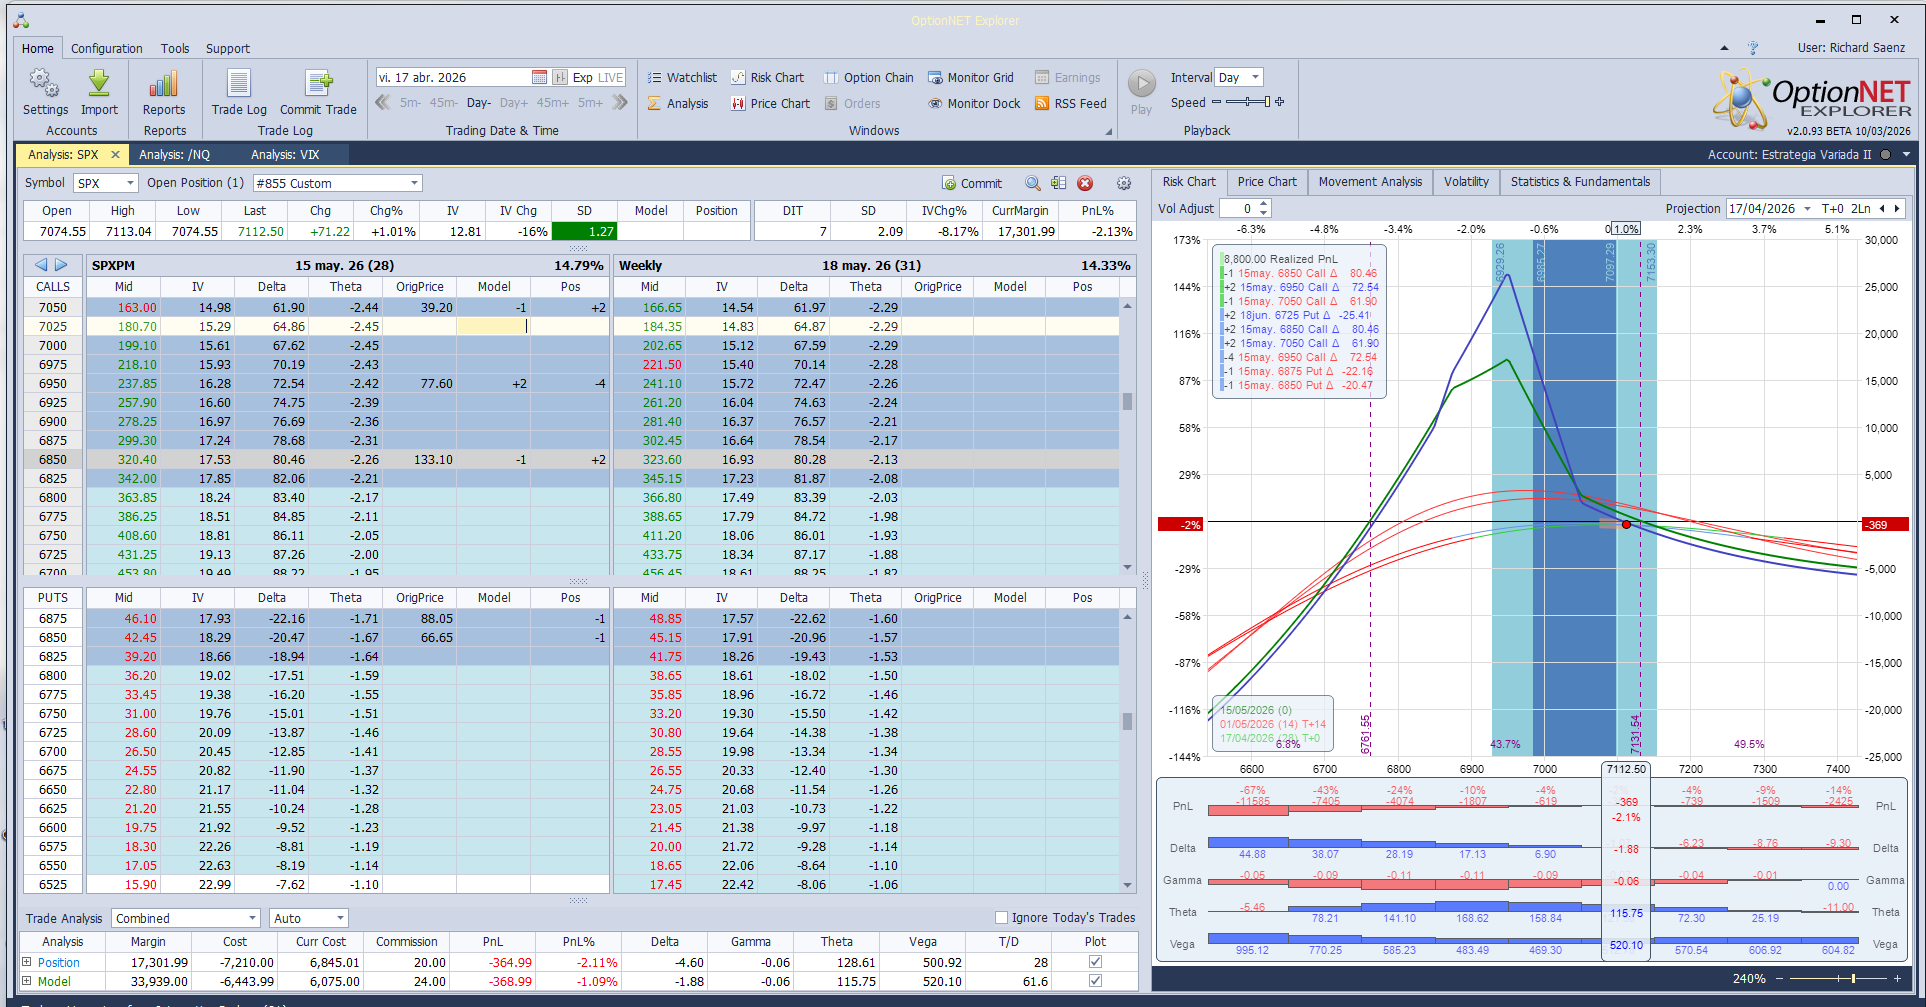The height and width of the screenshot is (1007, 1926).
Task: Select the Volatility tab
Action: (x=1466, y=182)
